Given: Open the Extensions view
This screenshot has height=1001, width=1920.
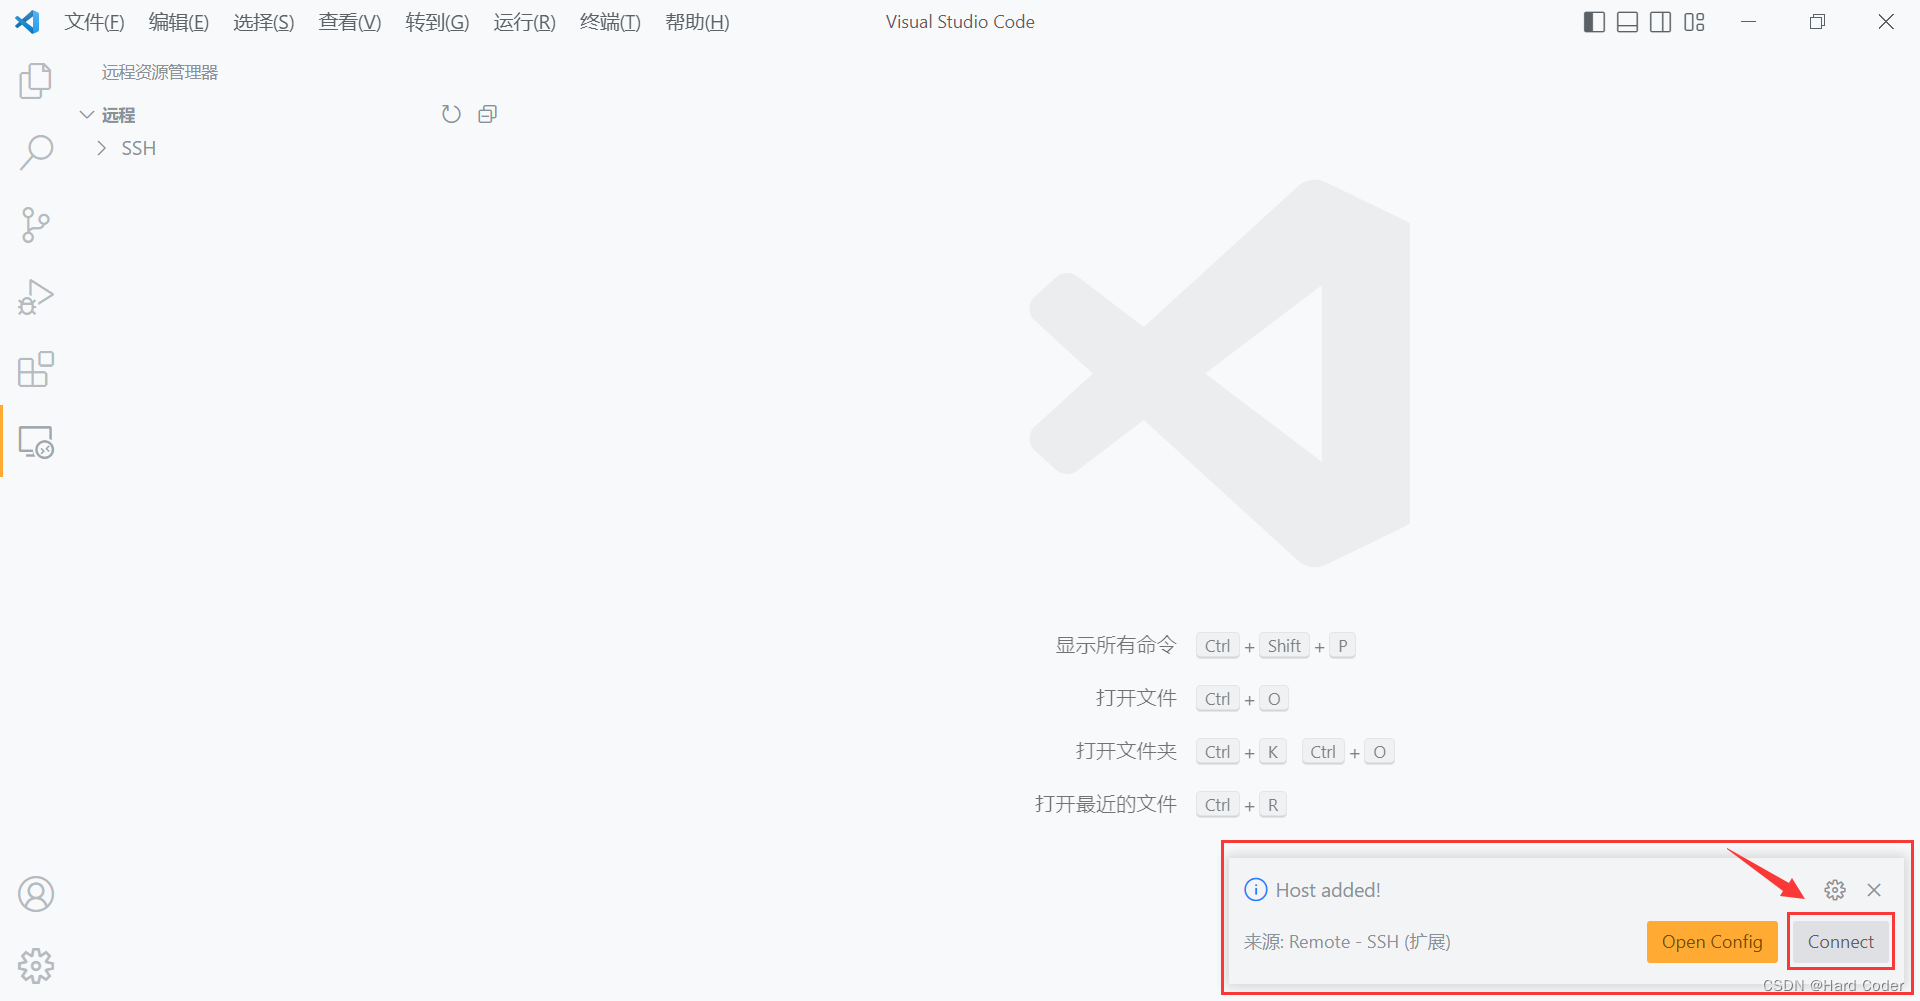Looking at the screenshot, I should pyautogui.click(x=36, y=369).
